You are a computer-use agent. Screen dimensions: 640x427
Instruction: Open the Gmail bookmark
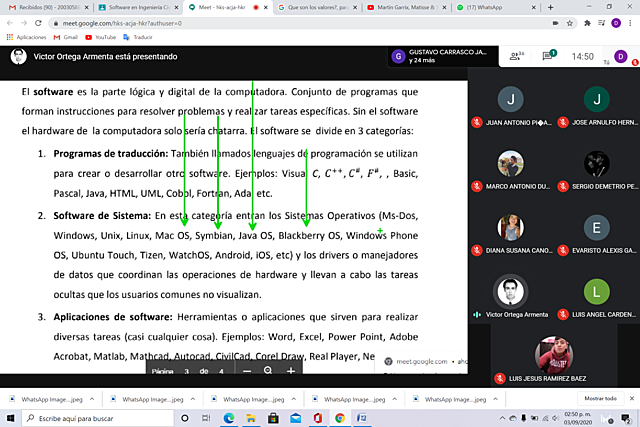coord(66,37)
